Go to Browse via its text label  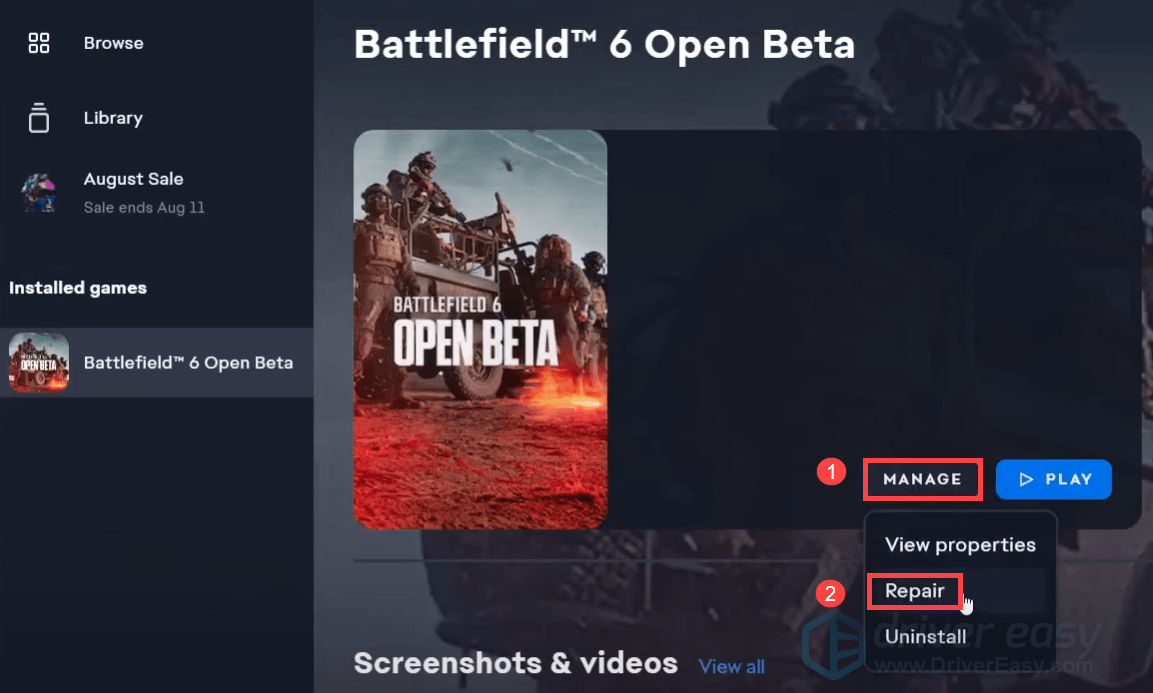[x=113, y=43]
